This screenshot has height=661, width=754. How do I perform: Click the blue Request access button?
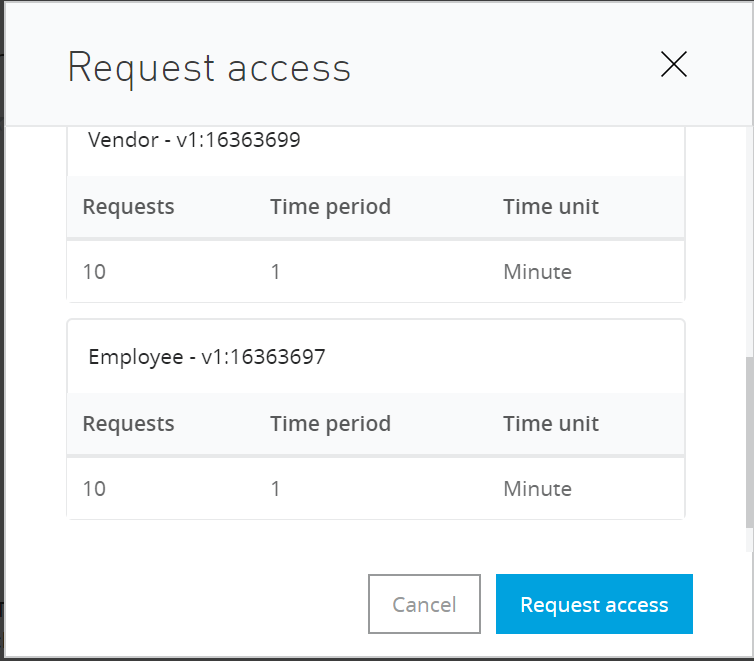pyautogui.click(x=594, y=604)
